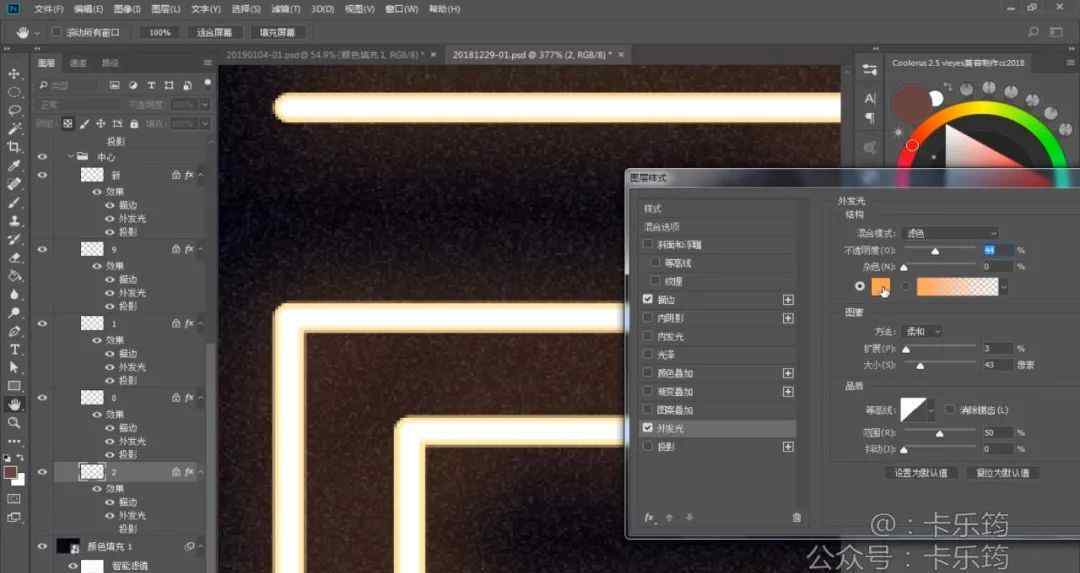Click the 100% zoom button
The height and width of the screenshot is (573, 1080).
pyautogui.click(x=160, y=32)
